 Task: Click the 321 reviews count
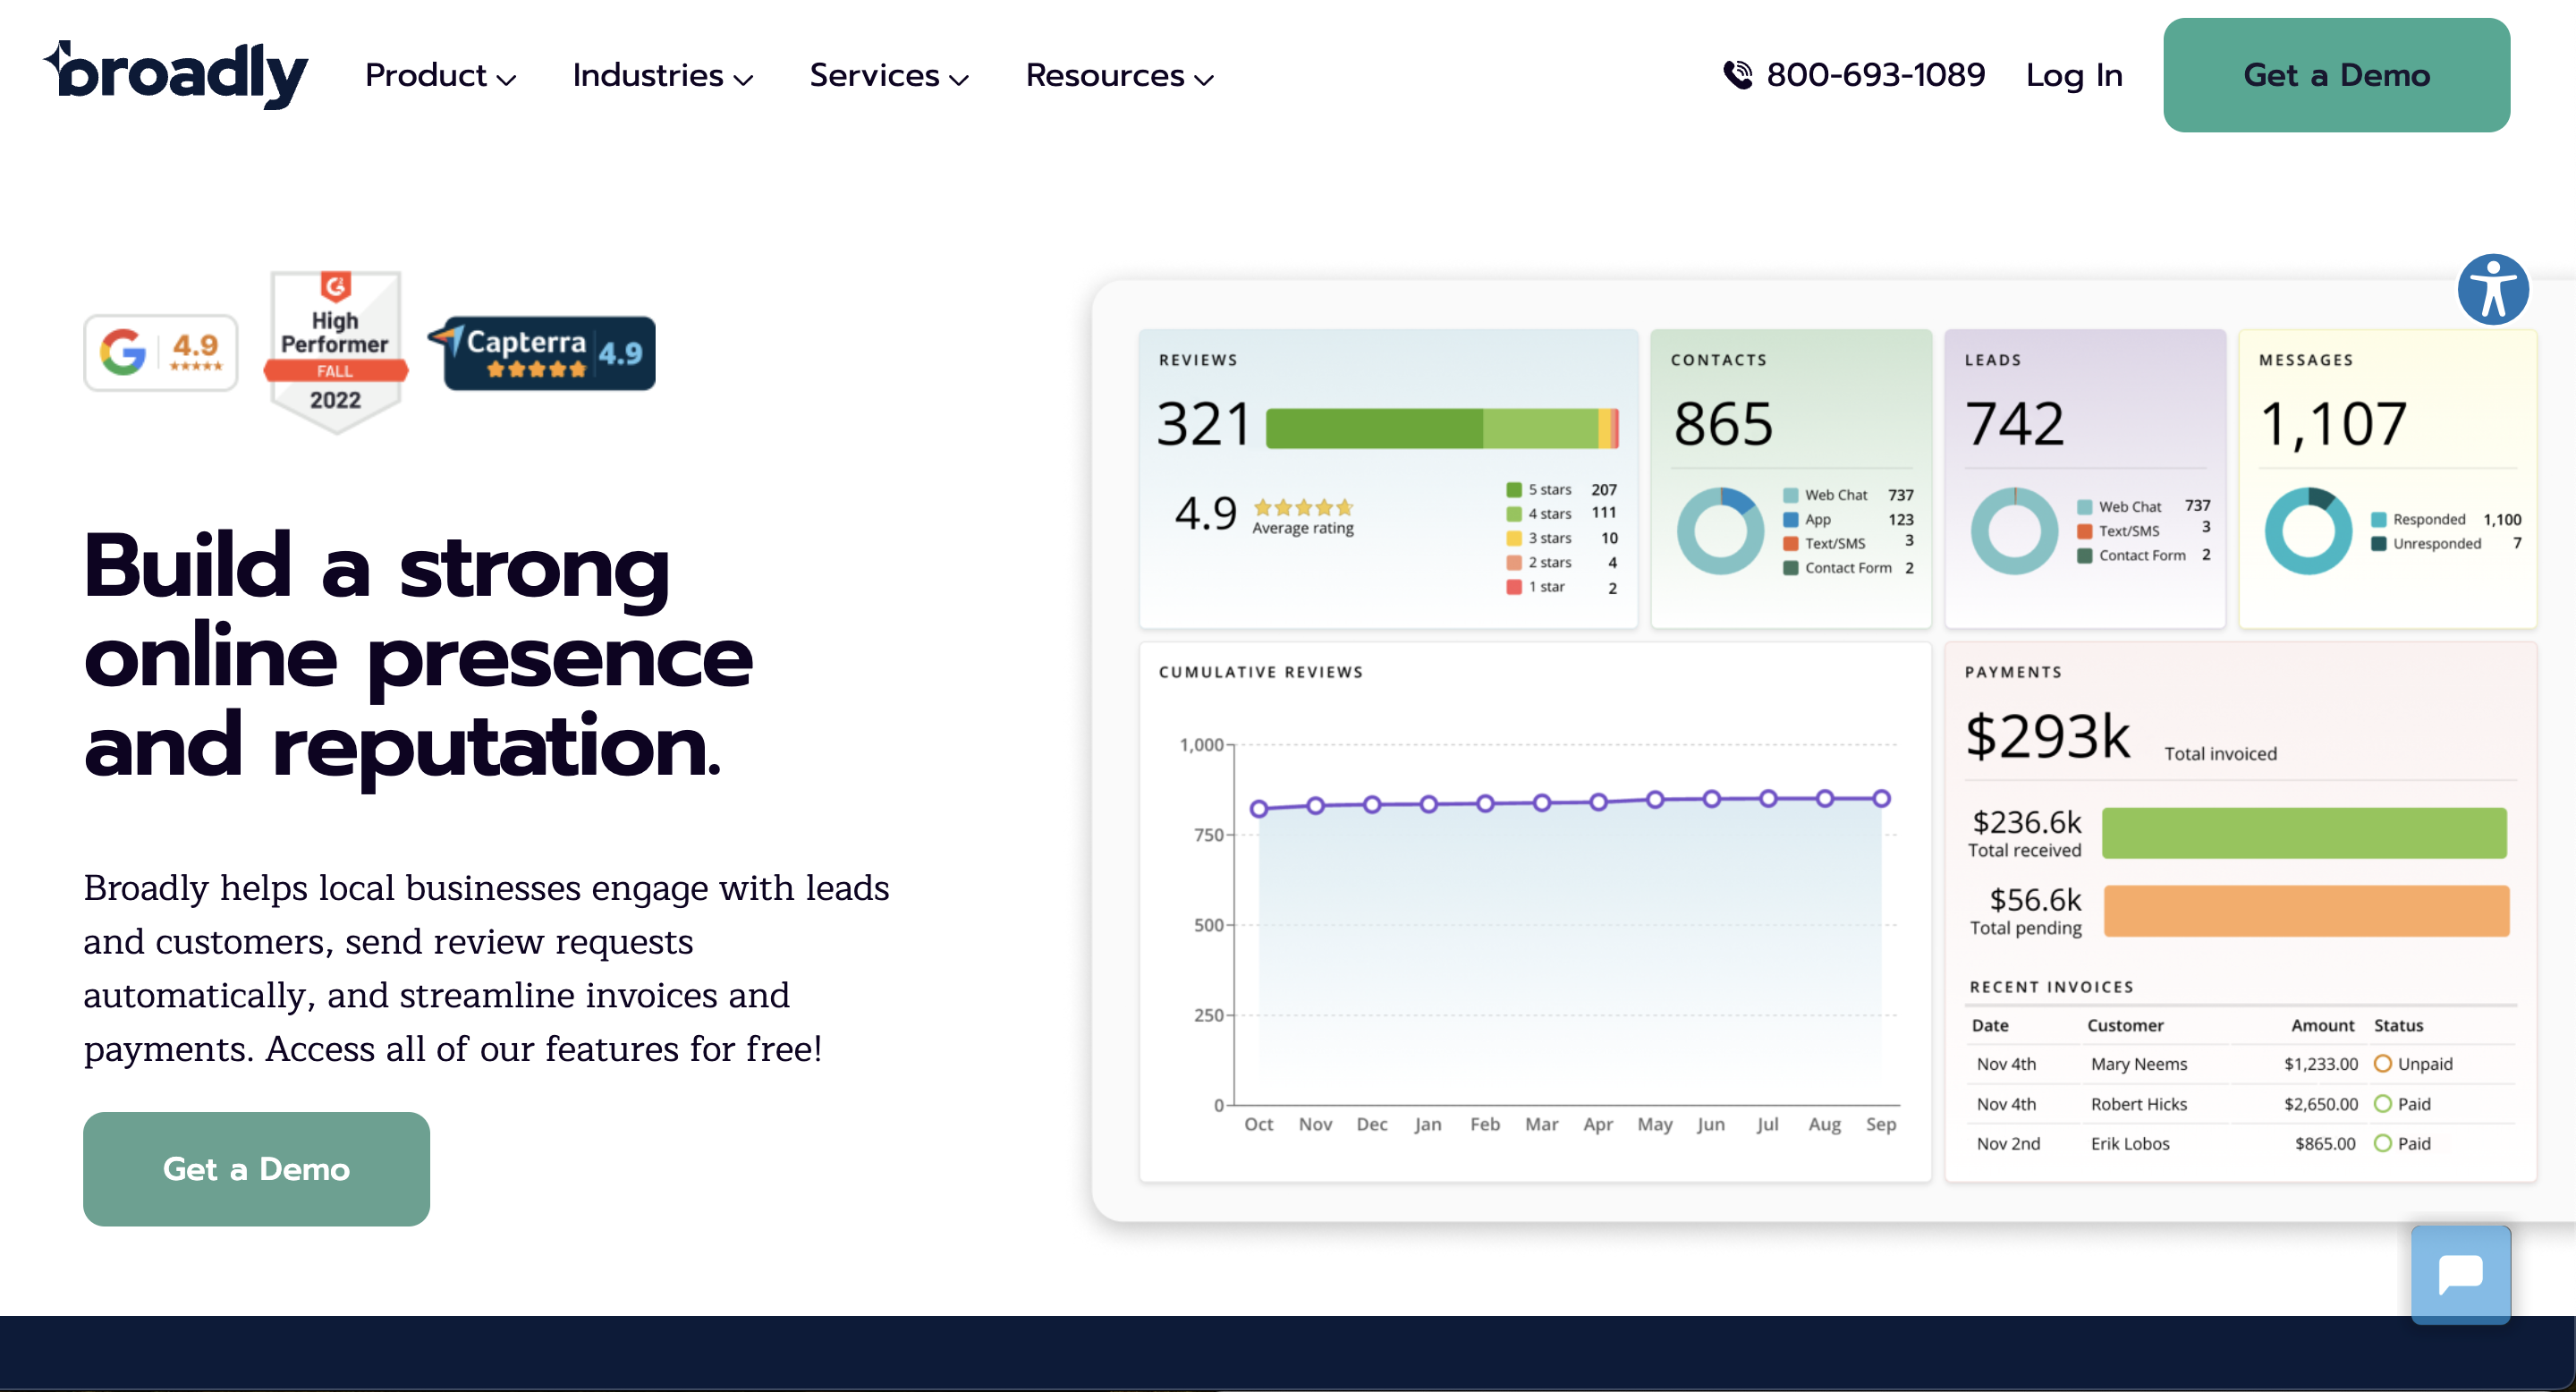(1204, 424)
